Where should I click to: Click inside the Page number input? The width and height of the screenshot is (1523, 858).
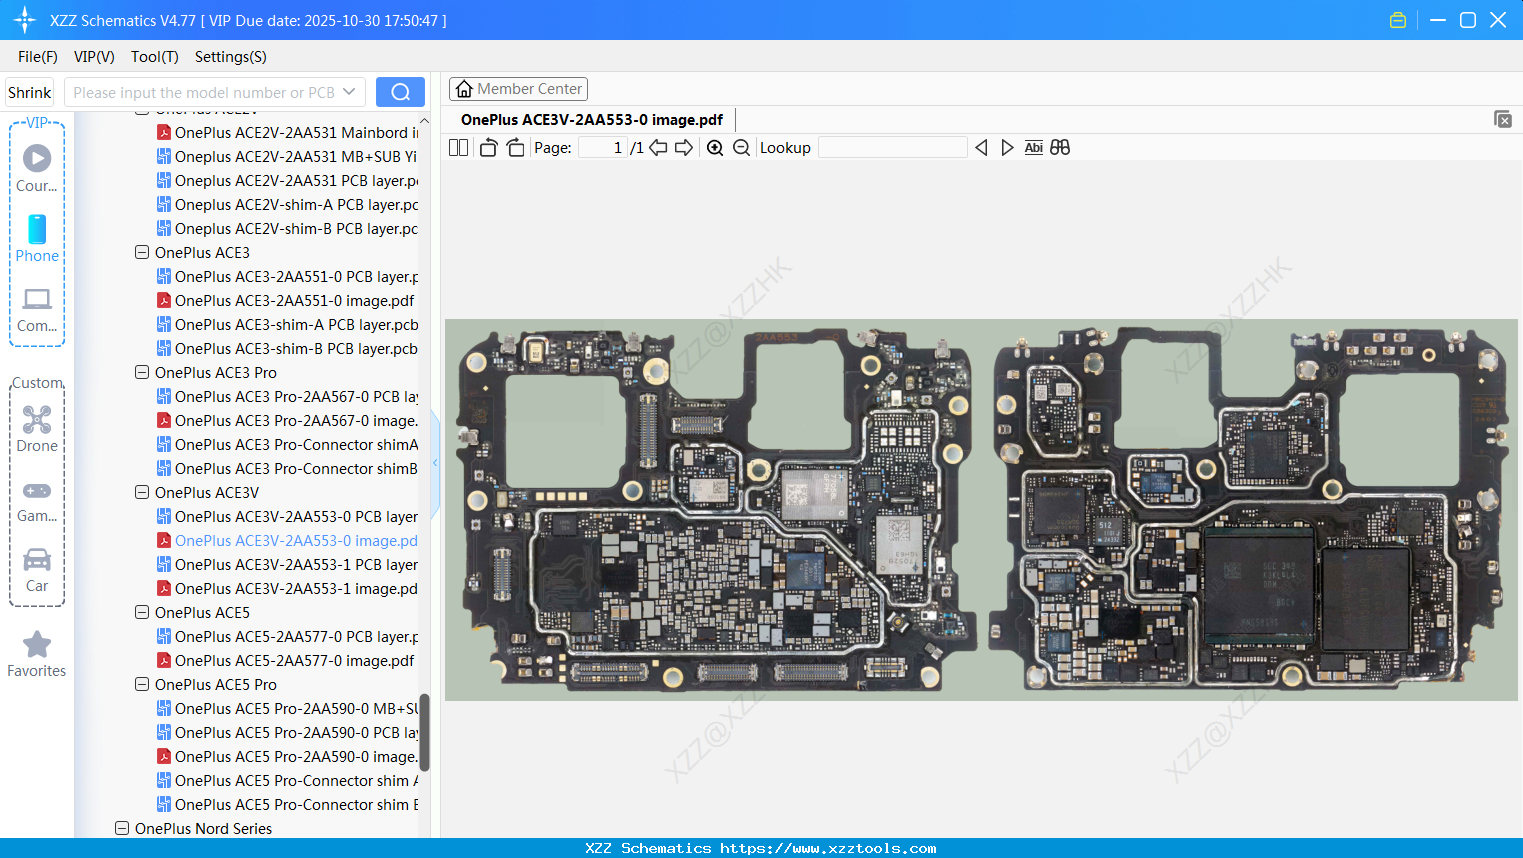coord(602,147)
